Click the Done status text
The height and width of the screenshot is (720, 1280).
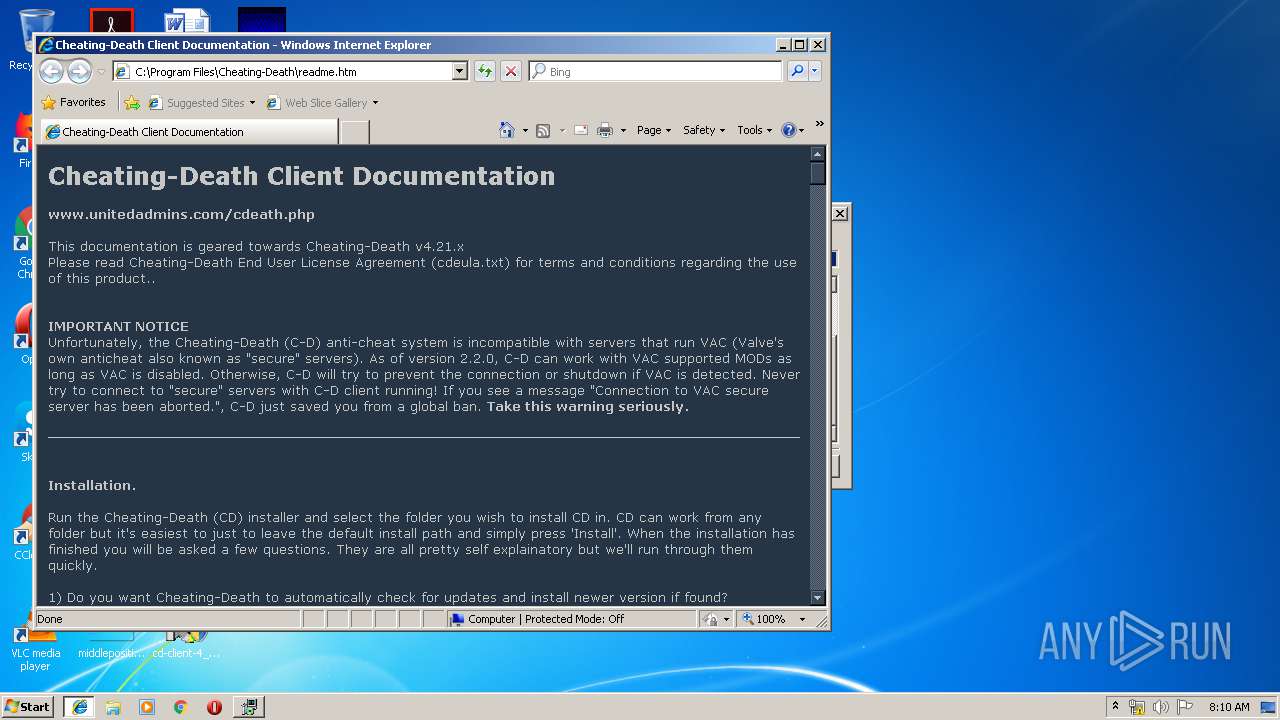[x=50, y=619]
